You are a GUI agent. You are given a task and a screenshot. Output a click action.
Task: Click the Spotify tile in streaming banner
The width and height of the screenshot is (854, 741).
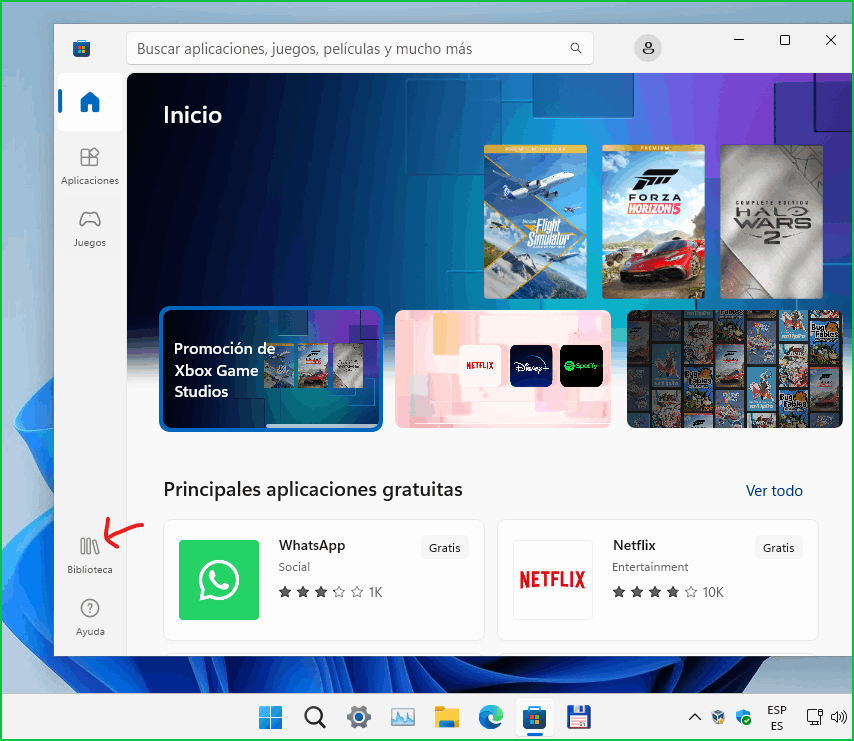pyautogui.click(x=581, y=366)
